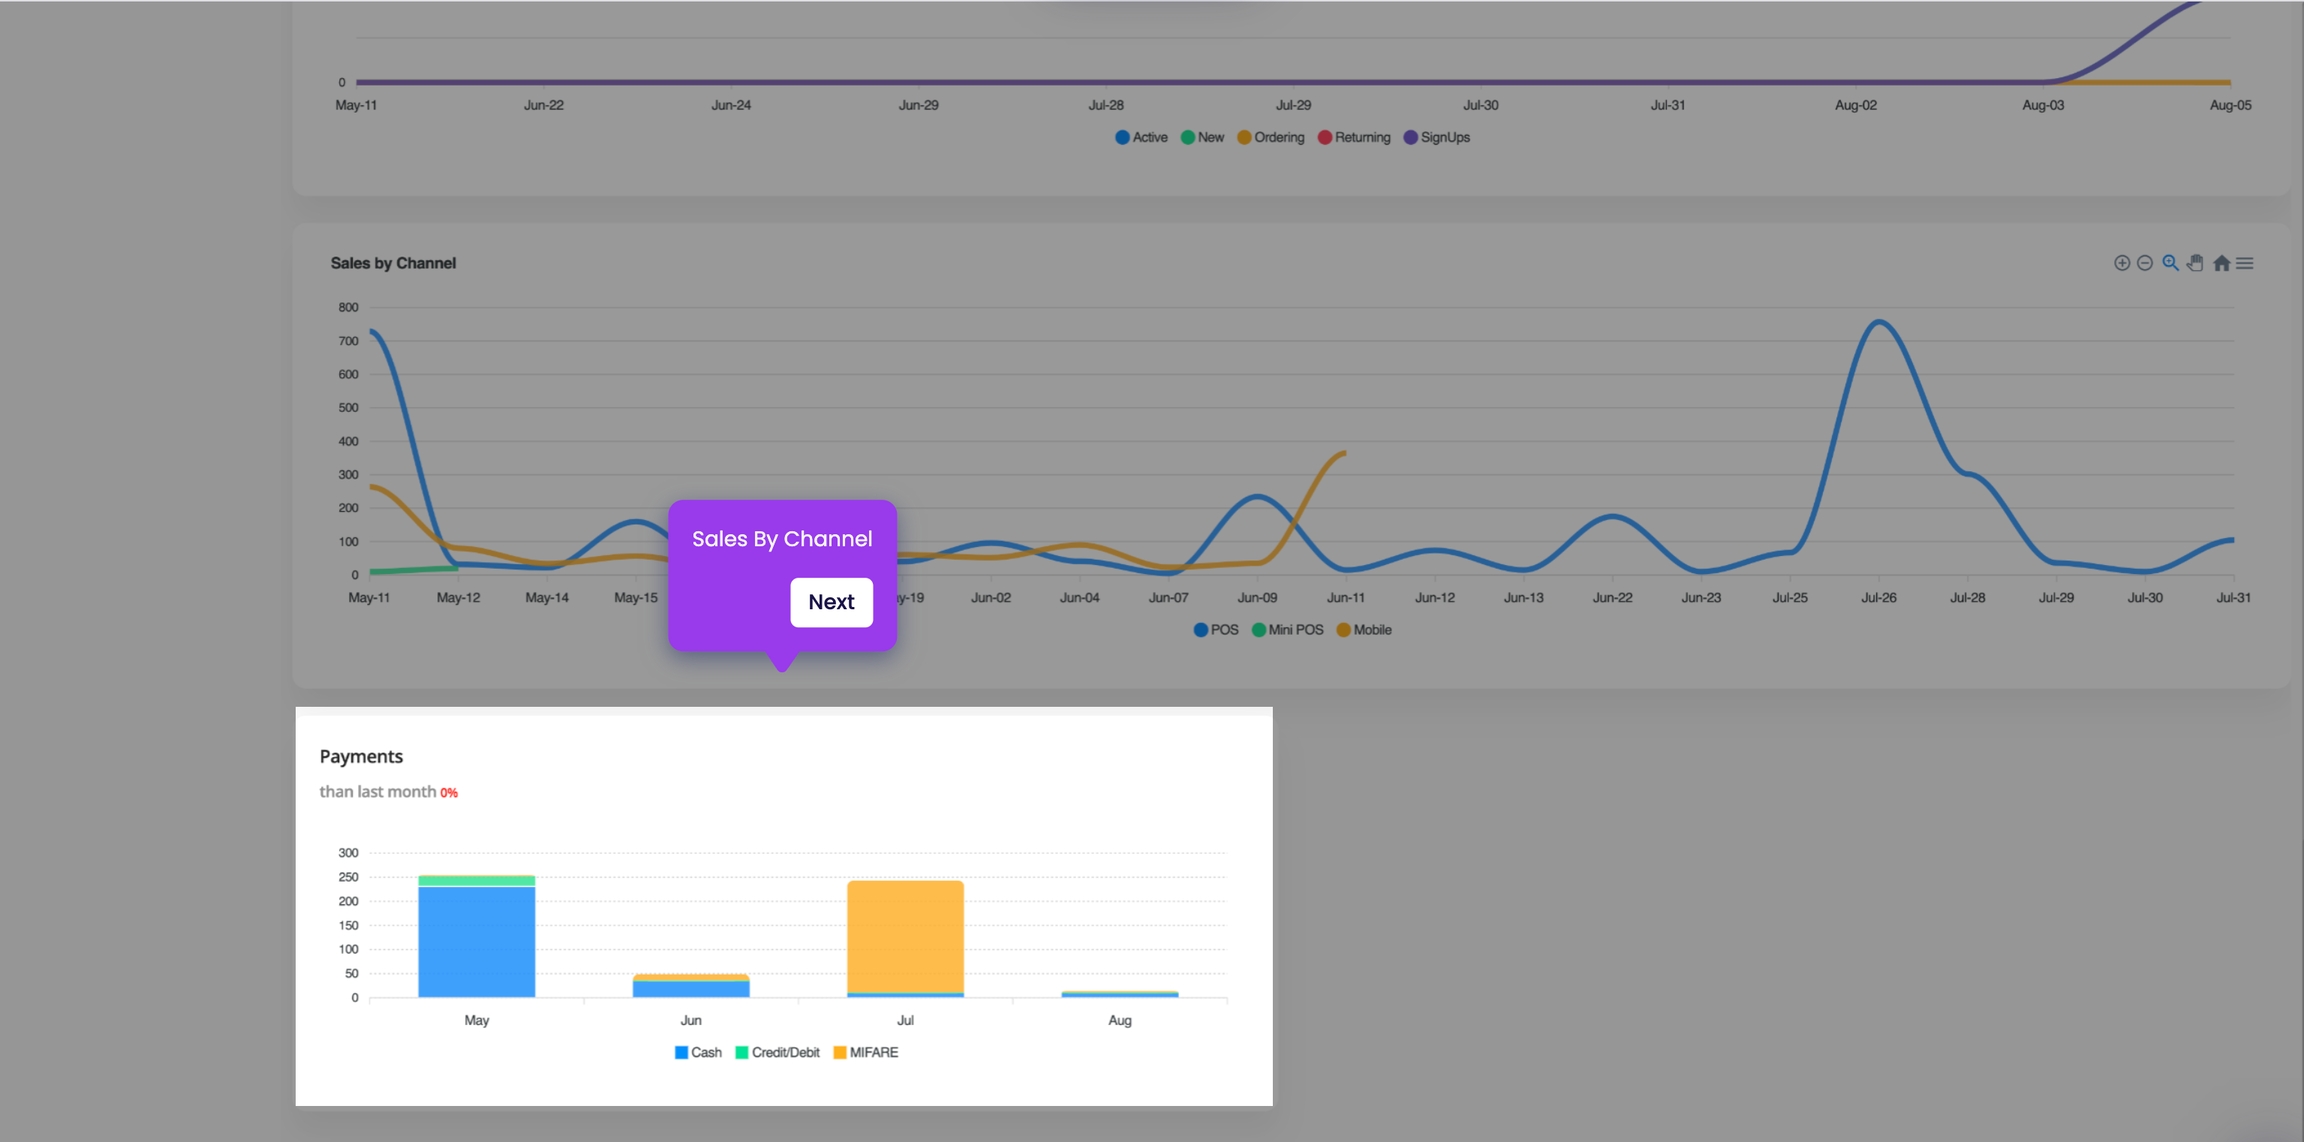Hide the Active series in legend
The height and width of the screenshot is (1142, 2304).
coord(1141,138)
